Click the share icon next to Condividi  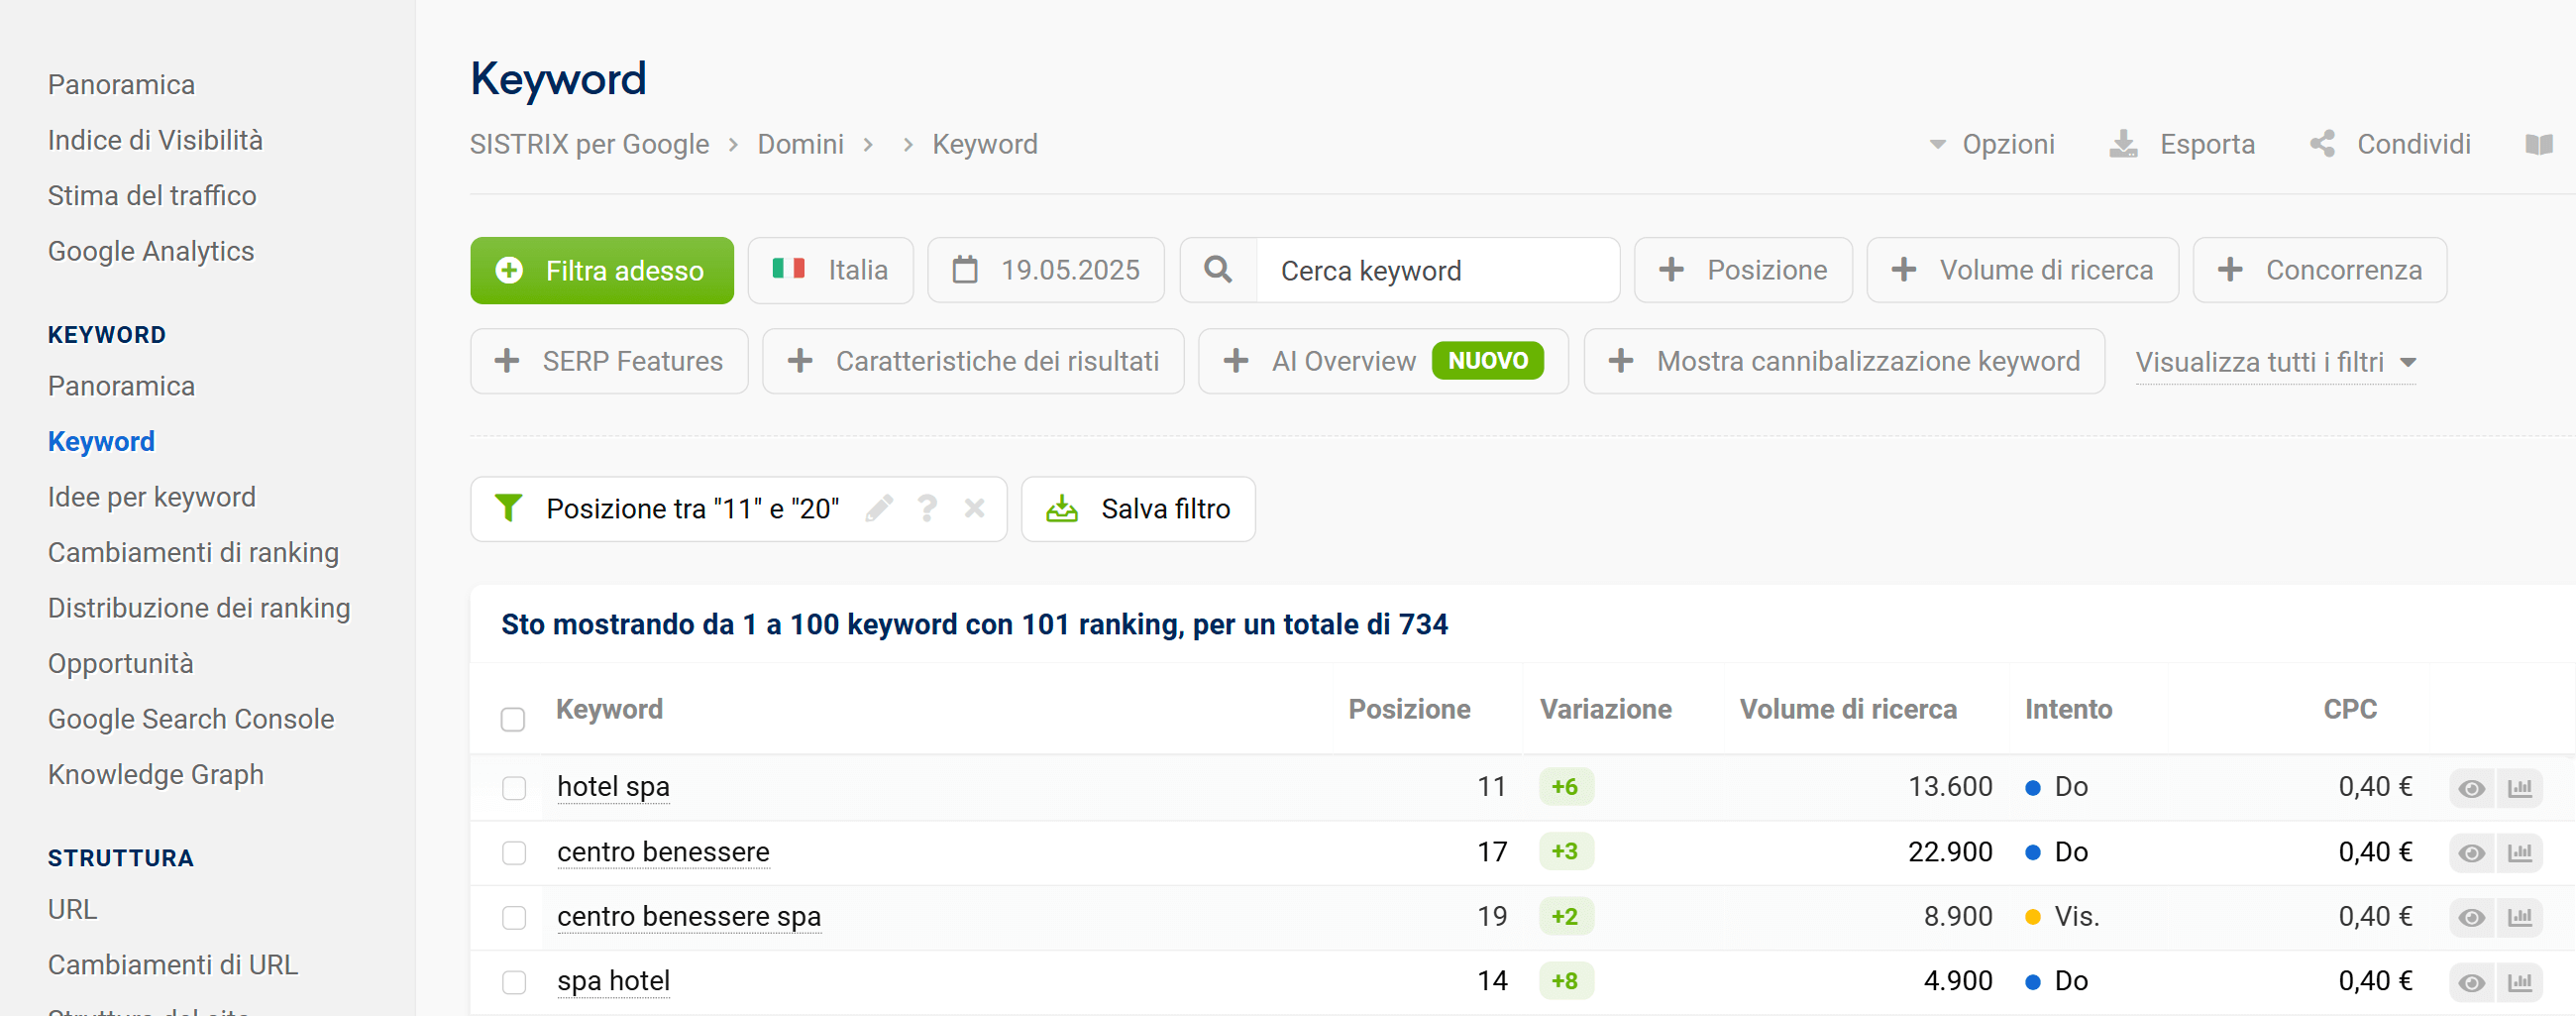(2323, 144)
